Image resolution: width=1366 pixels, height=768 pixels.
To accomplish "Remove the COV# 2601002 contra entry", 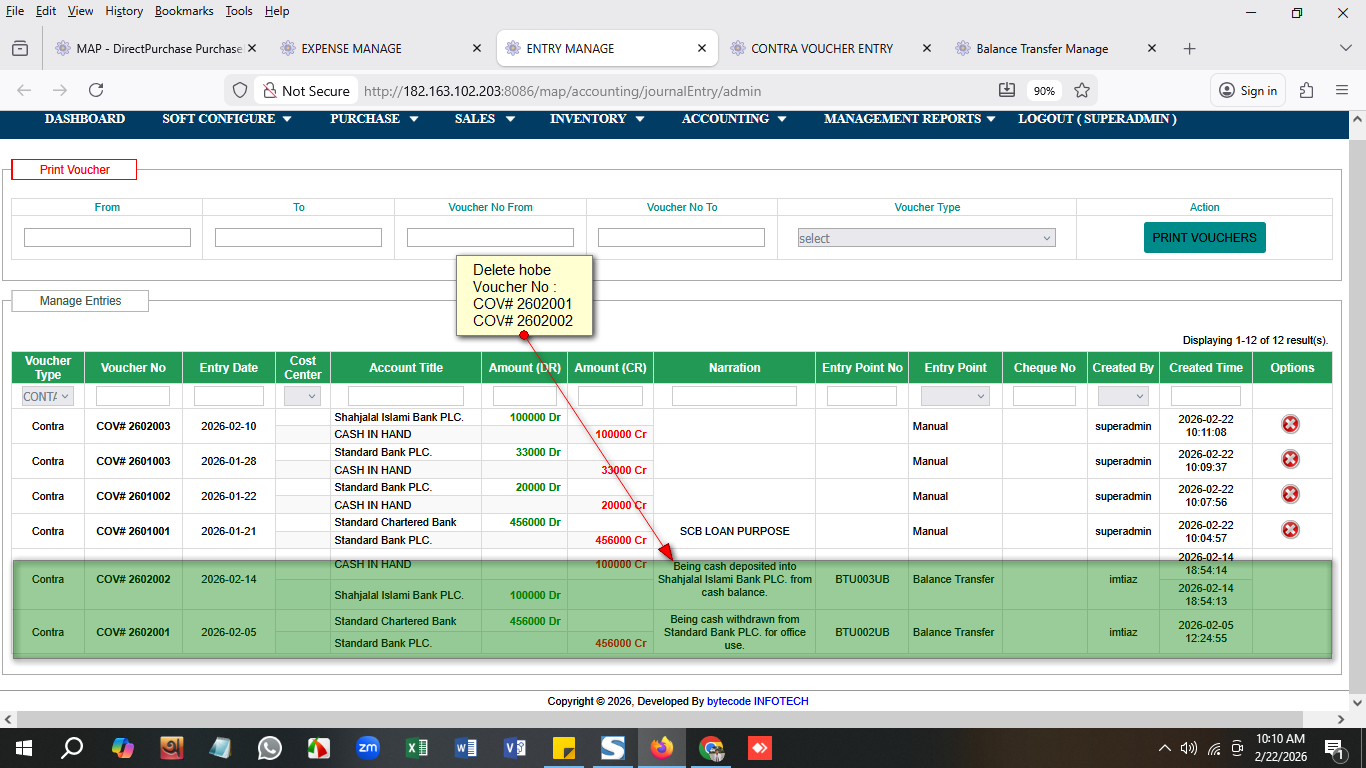I will click(x=1290, y=495).
